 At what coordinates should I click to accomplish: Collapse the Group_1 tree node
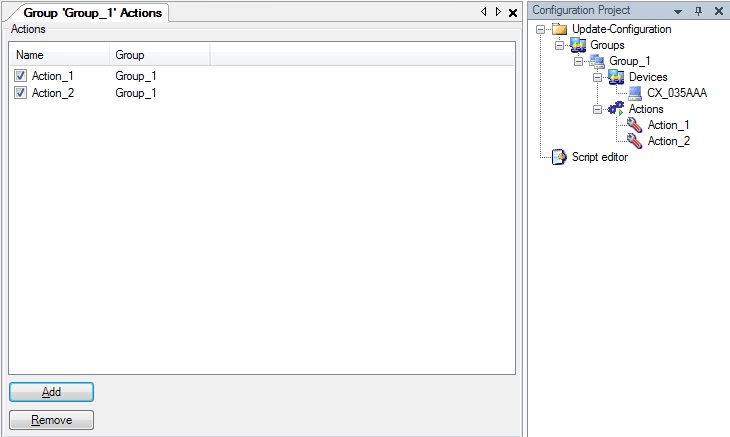tap(578, 61)
